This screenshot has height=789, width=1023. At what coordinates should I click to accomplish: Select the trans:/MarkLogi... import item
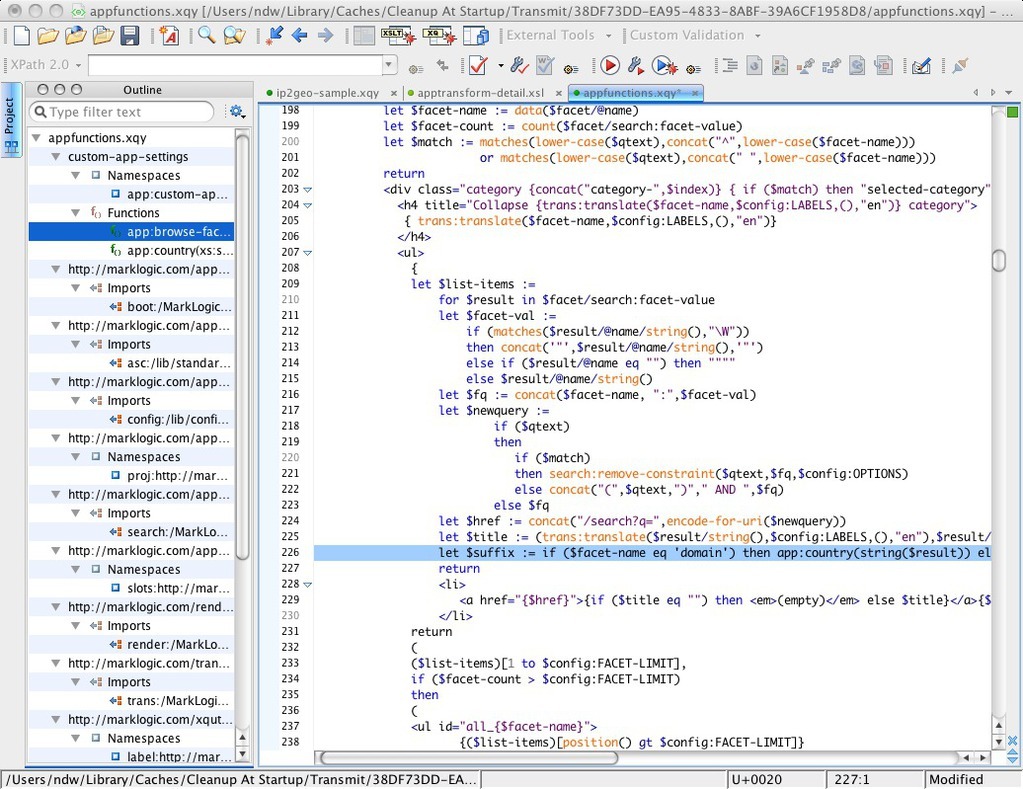(131, 700)
